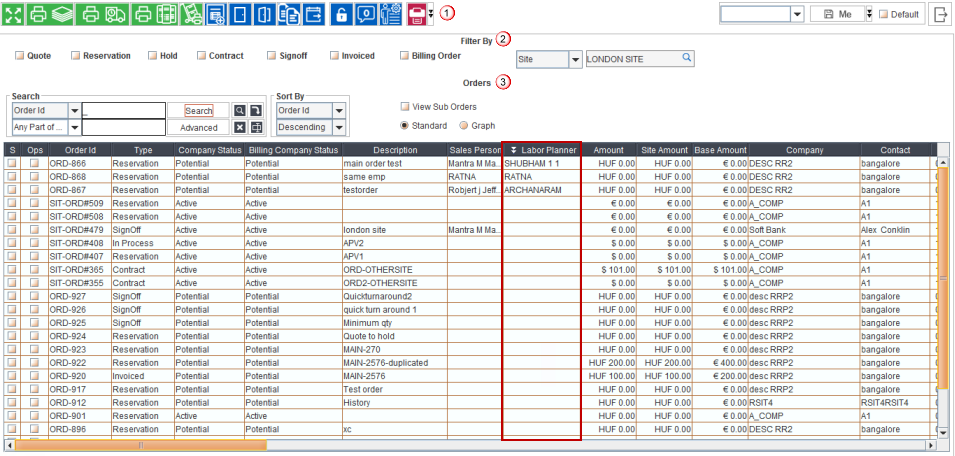The width and height of the screenshot is (955, 456).
Task: Open the Site filter dropdown
Action: coord(575,60)
